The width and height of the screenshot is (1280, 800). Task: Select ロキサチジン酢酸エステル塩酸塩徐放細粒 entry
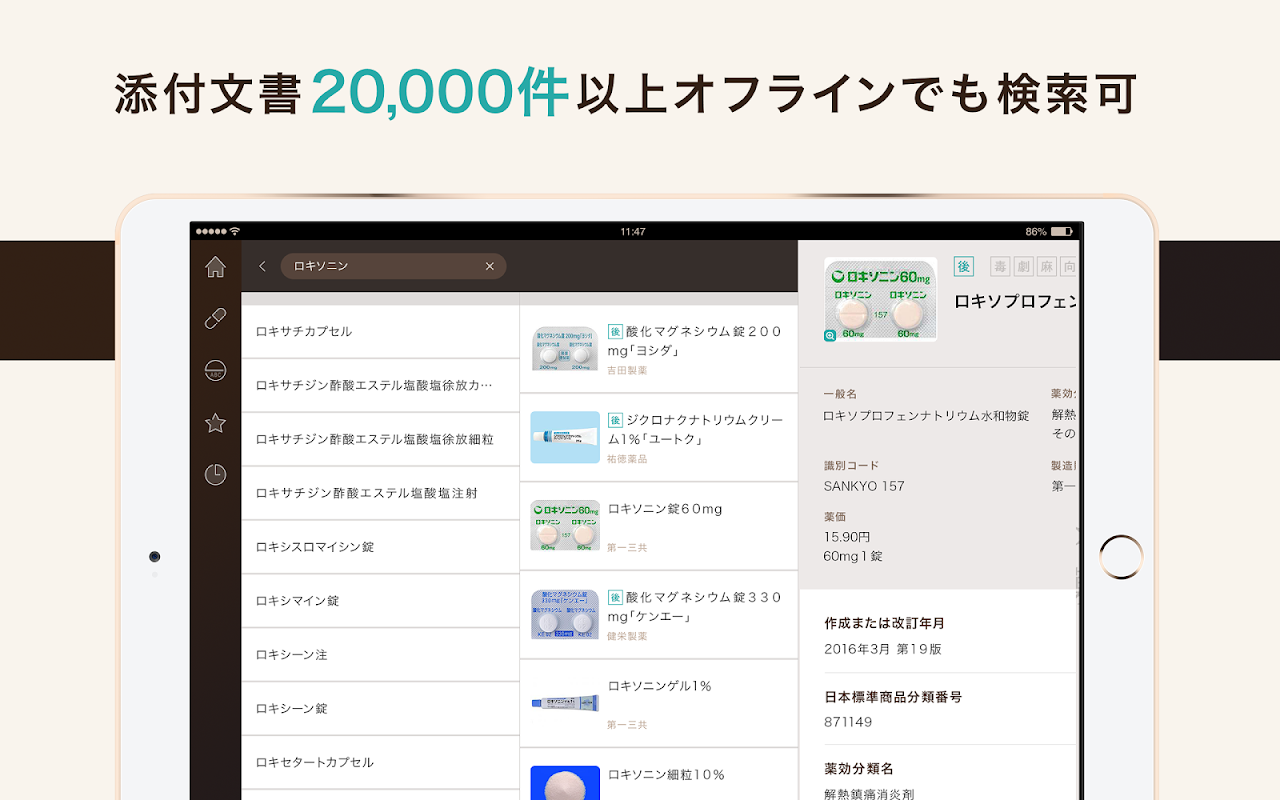tap(380, 440)
